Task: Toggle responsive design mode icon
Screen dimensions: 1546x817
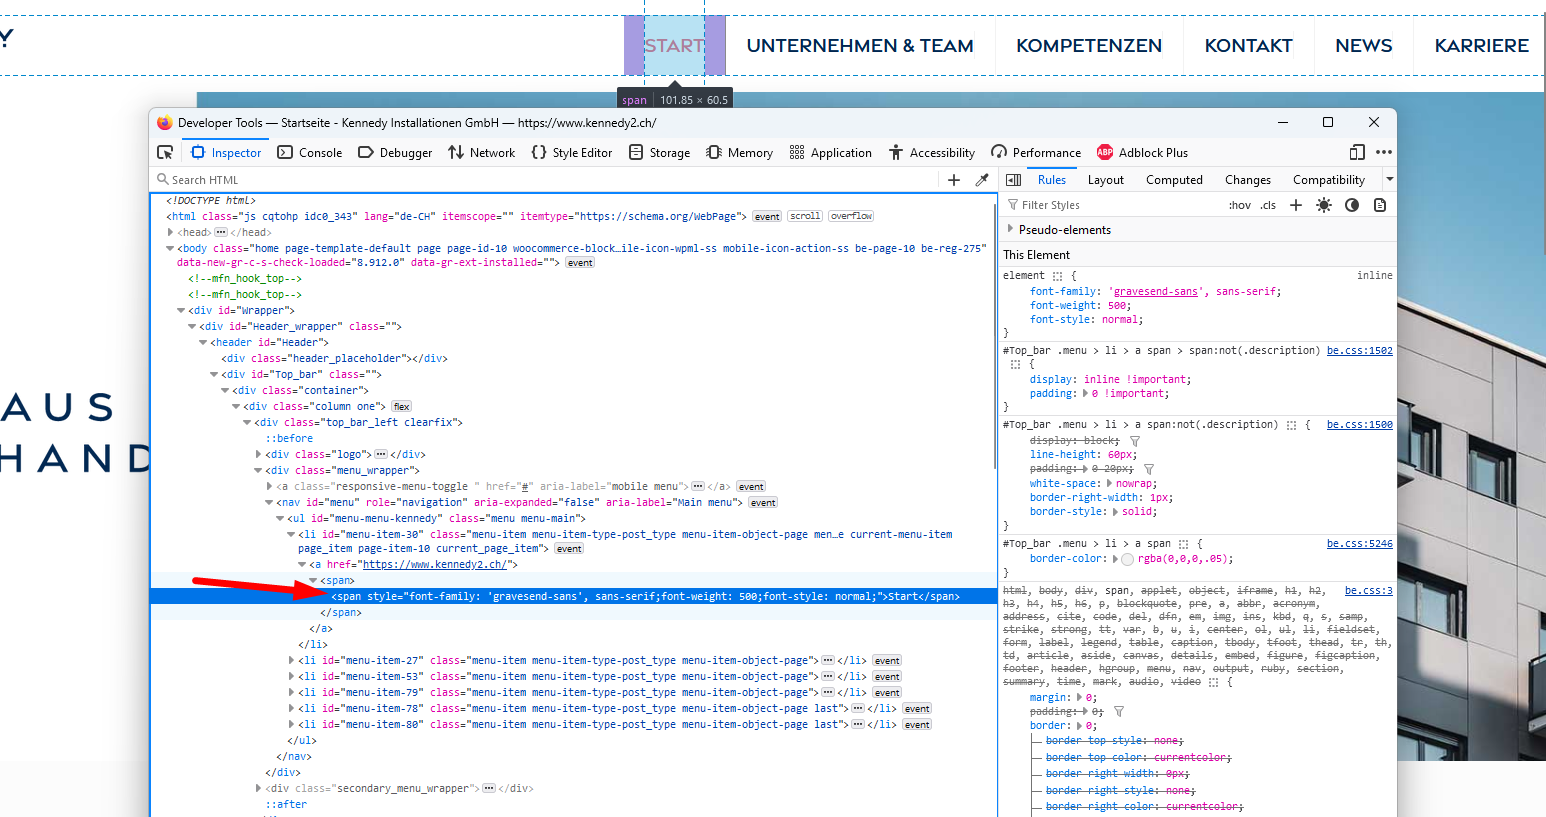Action: click(x=1357, y=152)
